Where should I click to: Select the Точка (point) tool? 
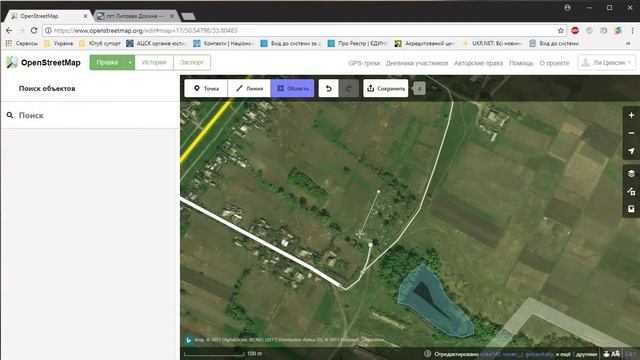tap(206, 88)
